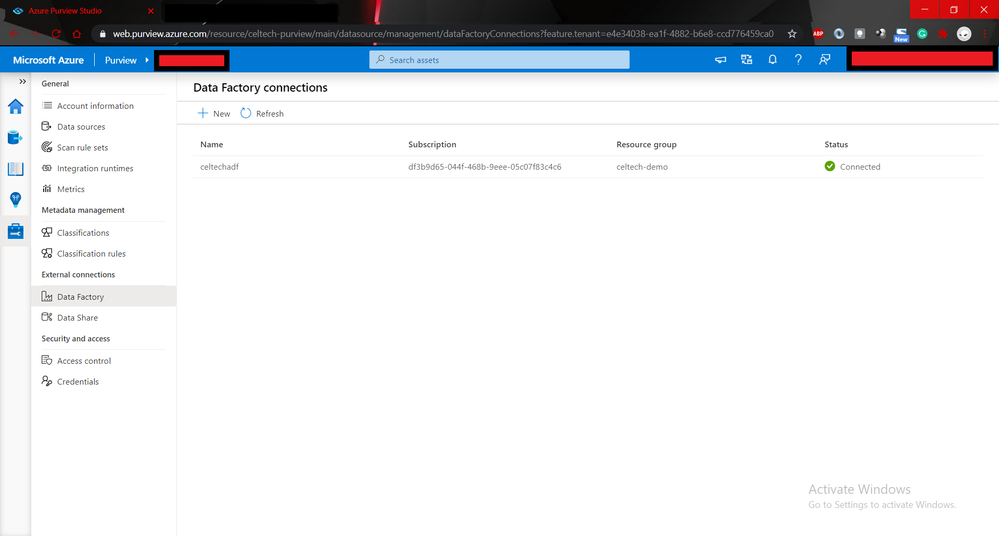Open the browser three-dot menu

pyautogui.click(x=985, y=34)
